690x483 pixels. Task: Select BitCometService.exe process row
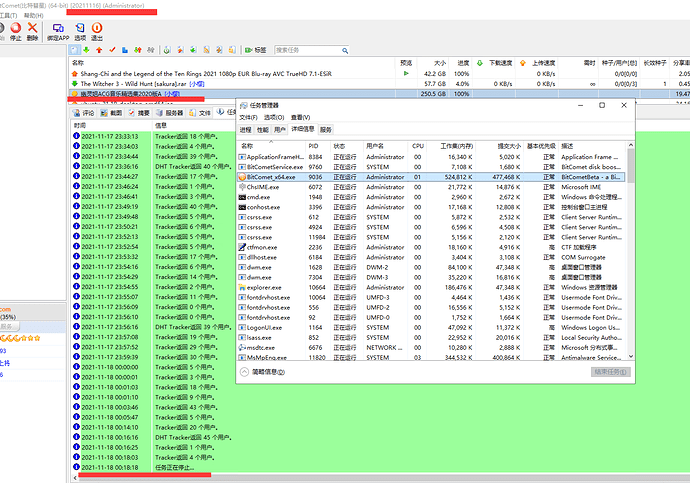tap(432, 167)
